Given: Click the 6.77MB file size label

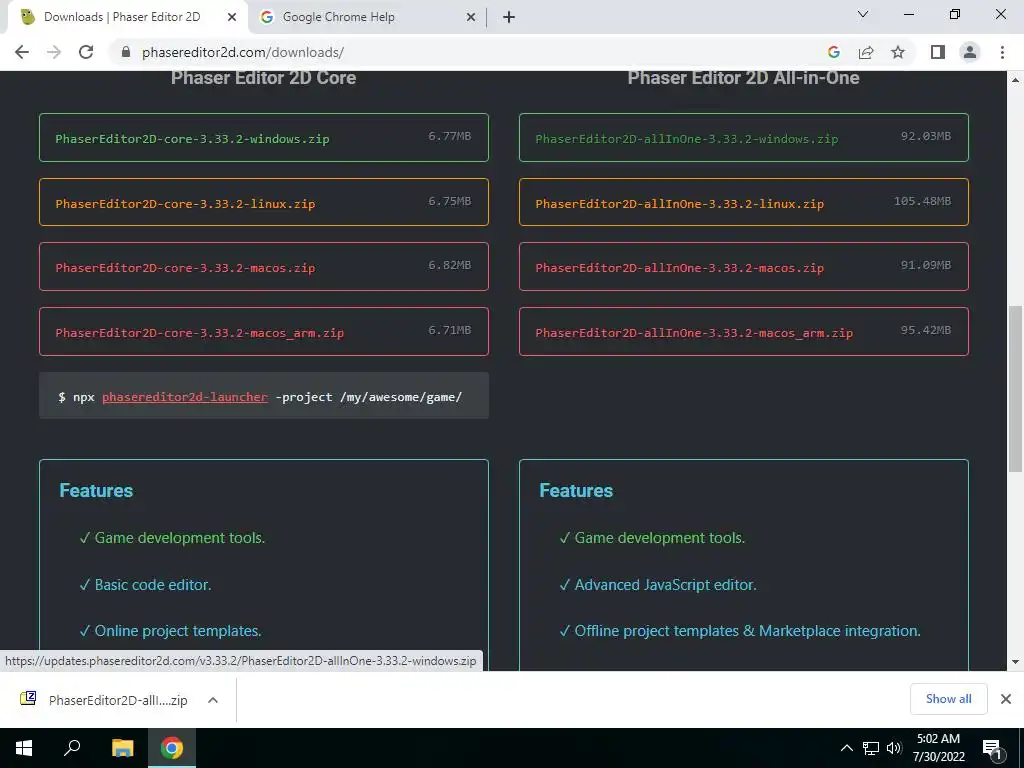Looking at the screenshot, I should (449, 136).
